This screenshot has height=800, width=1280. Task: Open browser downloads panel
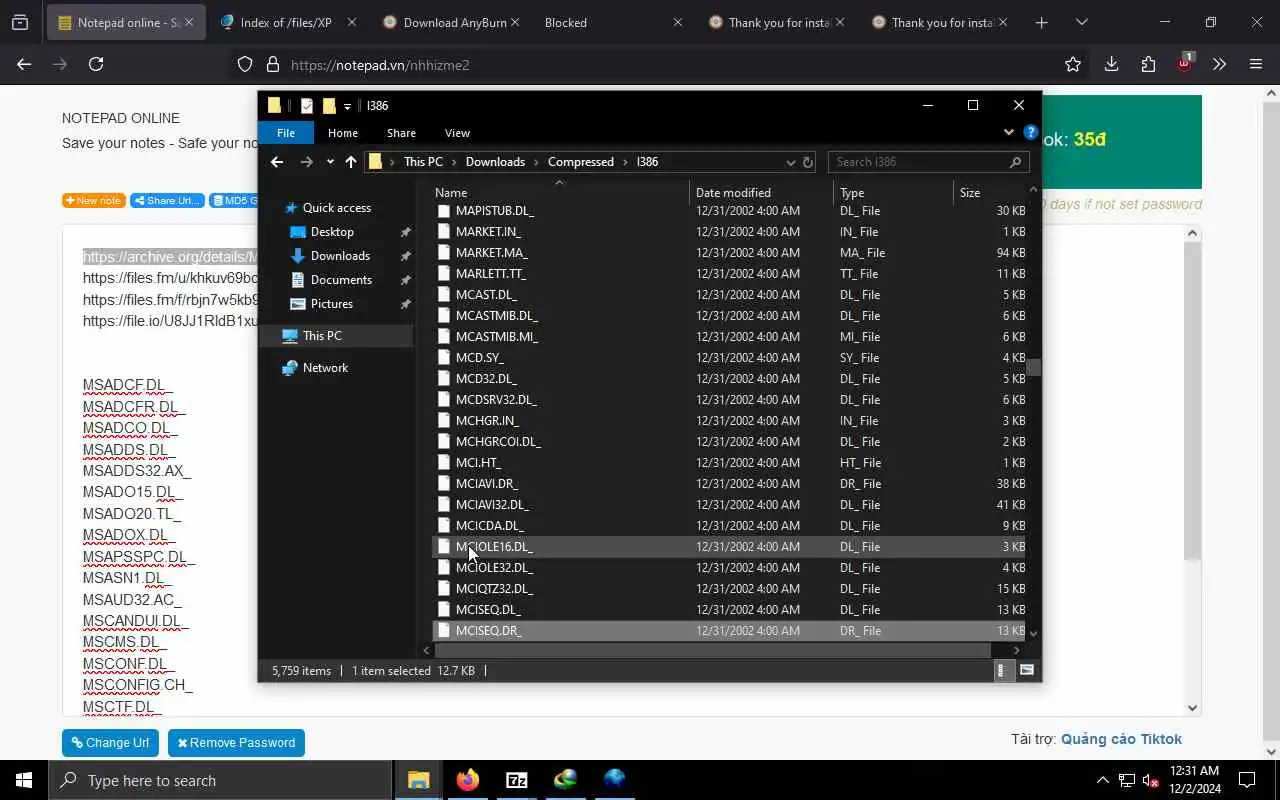(1111, 64)
